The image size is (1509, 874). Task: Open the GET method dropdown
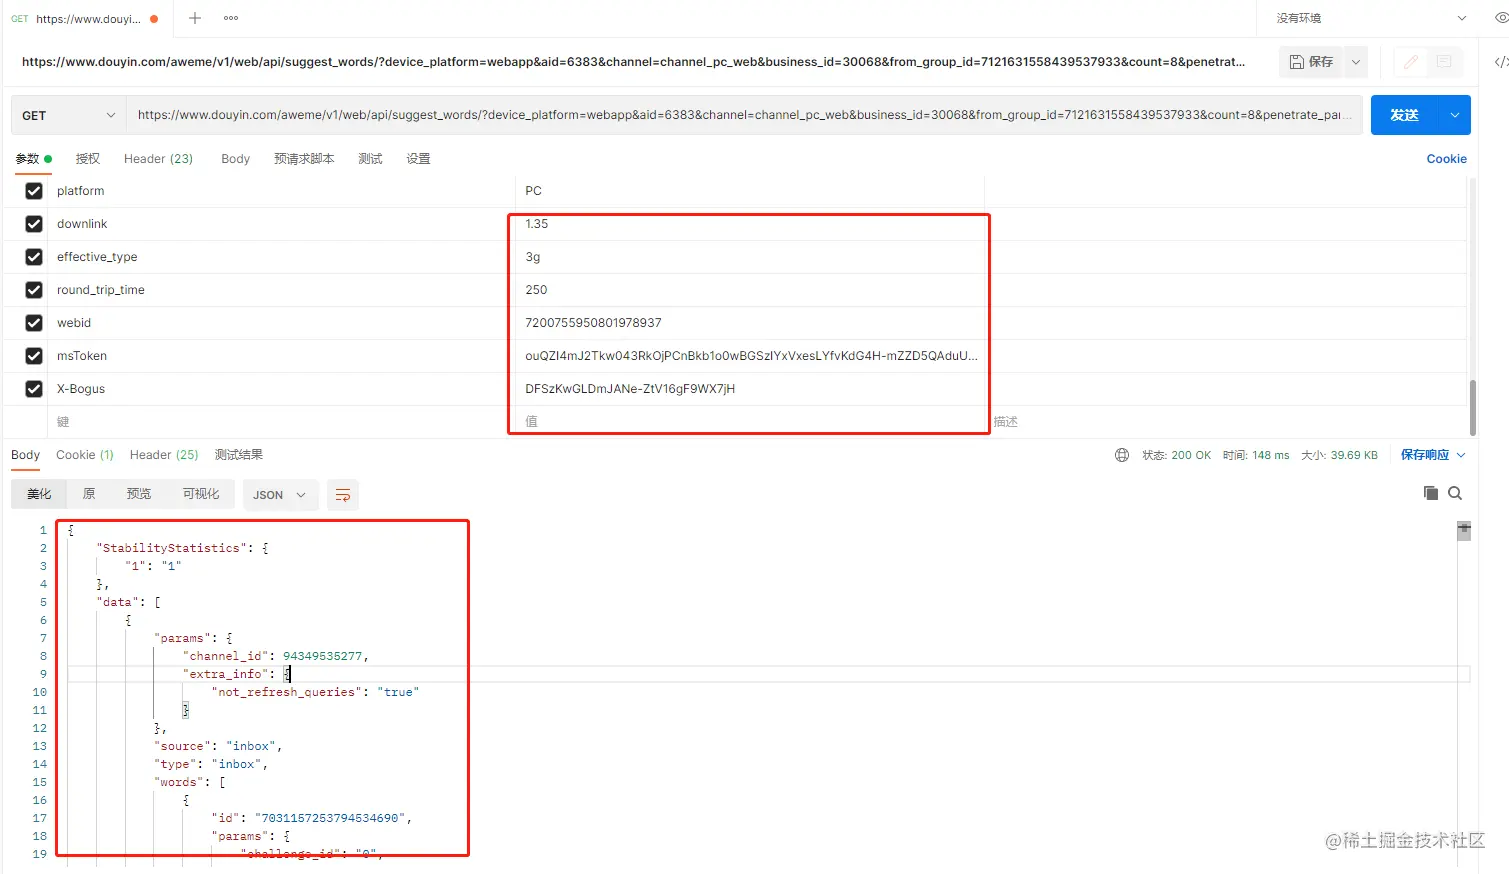[x=68, y=115]
